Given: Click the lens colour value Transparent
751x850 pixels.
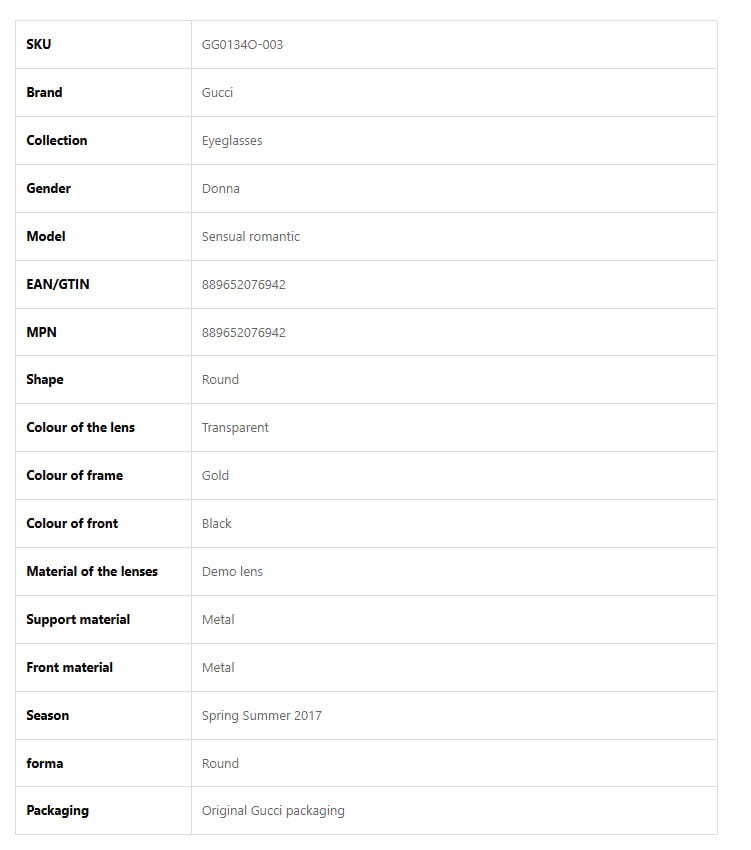Looking at the screenshot, I should [235, 428].
